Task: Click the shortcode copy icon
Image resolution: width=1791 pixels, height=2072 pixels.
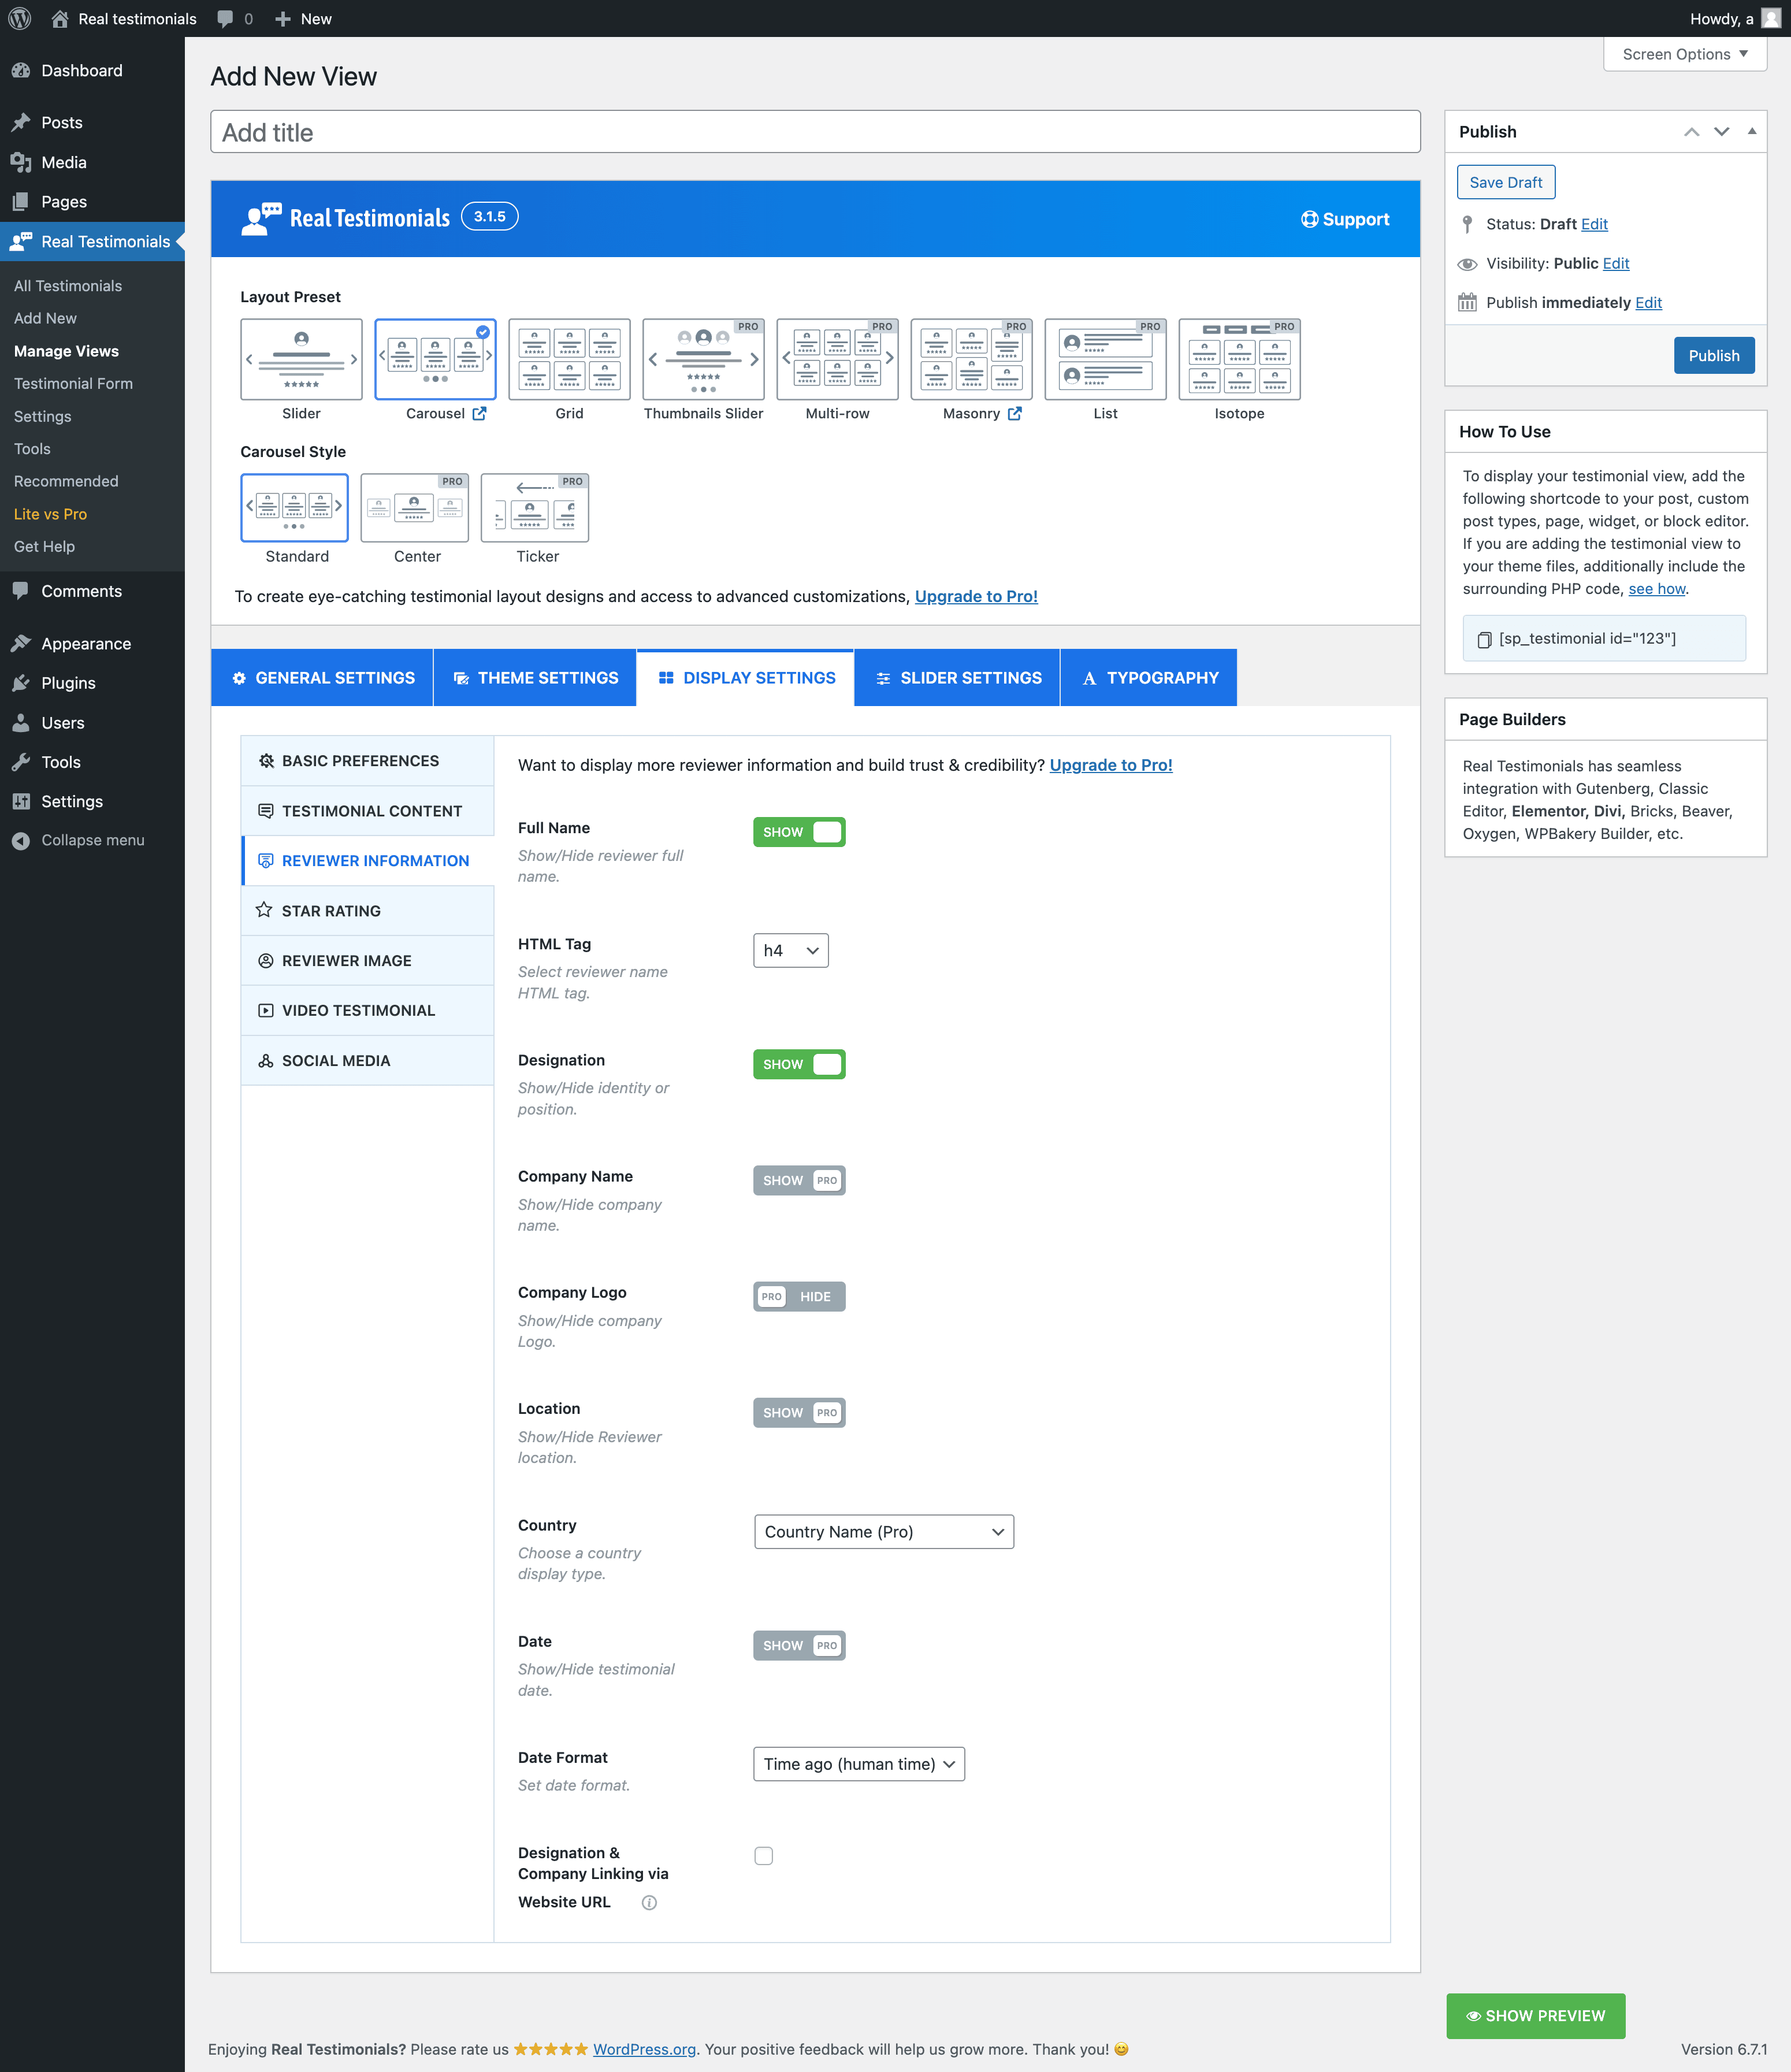Action: click(x=1484, y=639)
